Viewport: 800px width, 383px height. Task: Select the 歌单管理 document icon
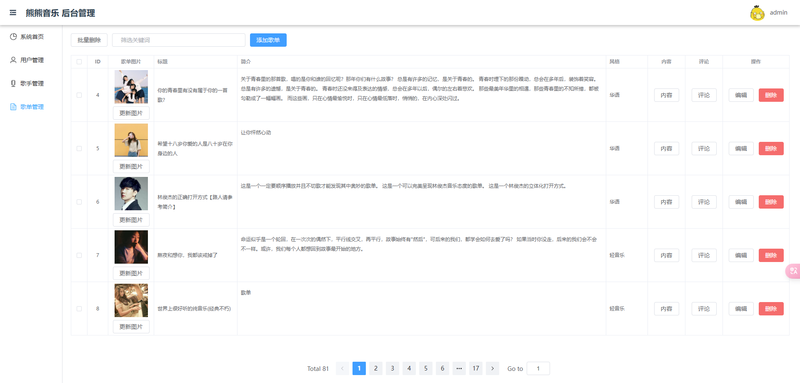click(13, 107)
